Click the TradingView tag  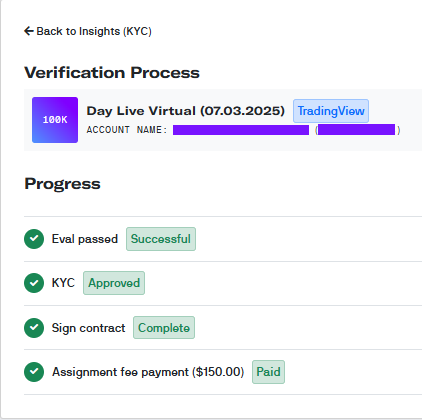coord(331,111)
